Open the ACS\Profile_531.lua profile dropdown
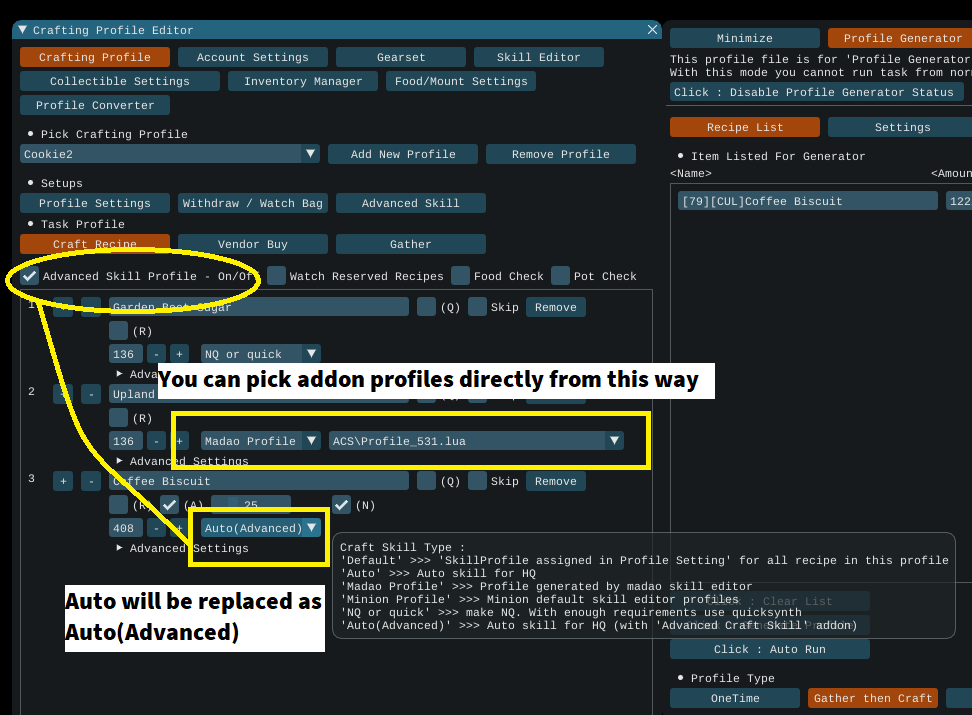This screenshot has width=972, height=715. point(615,441)
